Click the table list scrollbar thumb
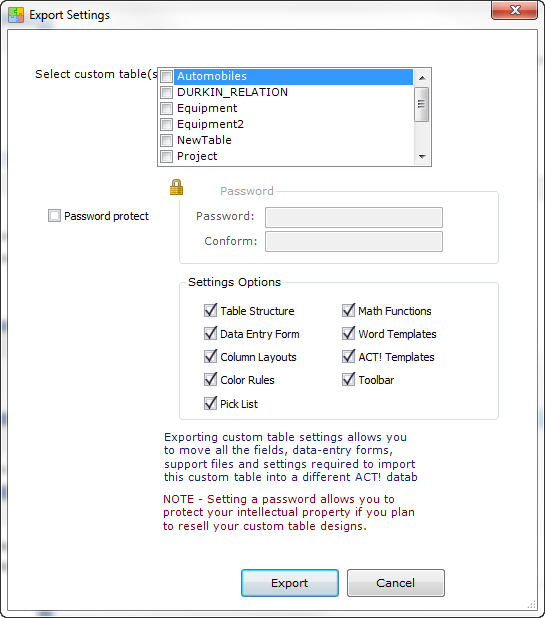The height and width of the screenshot is (618, 545). tap(422, 104)
